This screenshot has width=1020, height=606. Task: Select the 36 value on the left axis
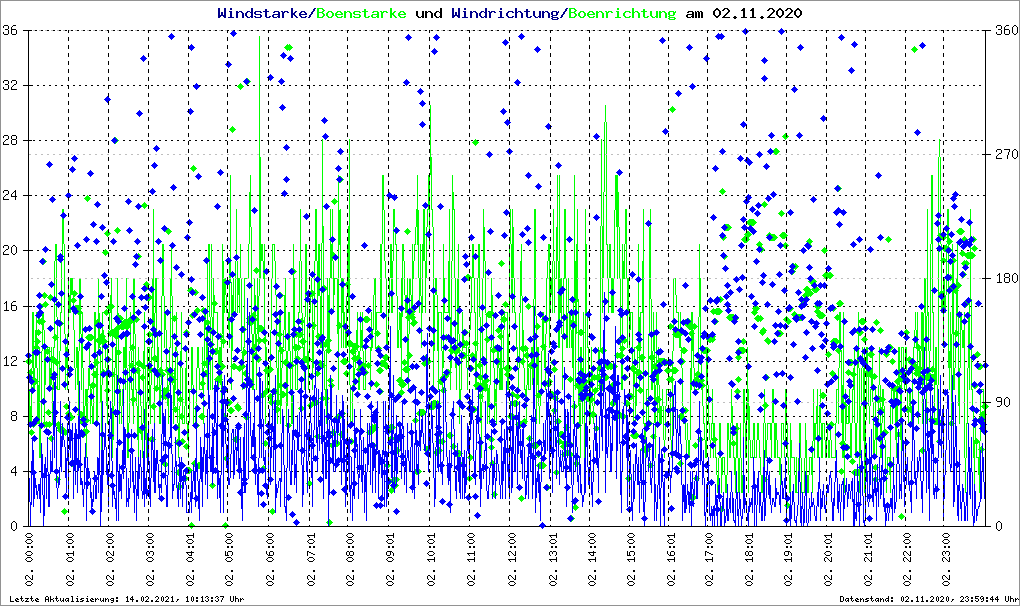pyautogui.click(x=14, y=31)
